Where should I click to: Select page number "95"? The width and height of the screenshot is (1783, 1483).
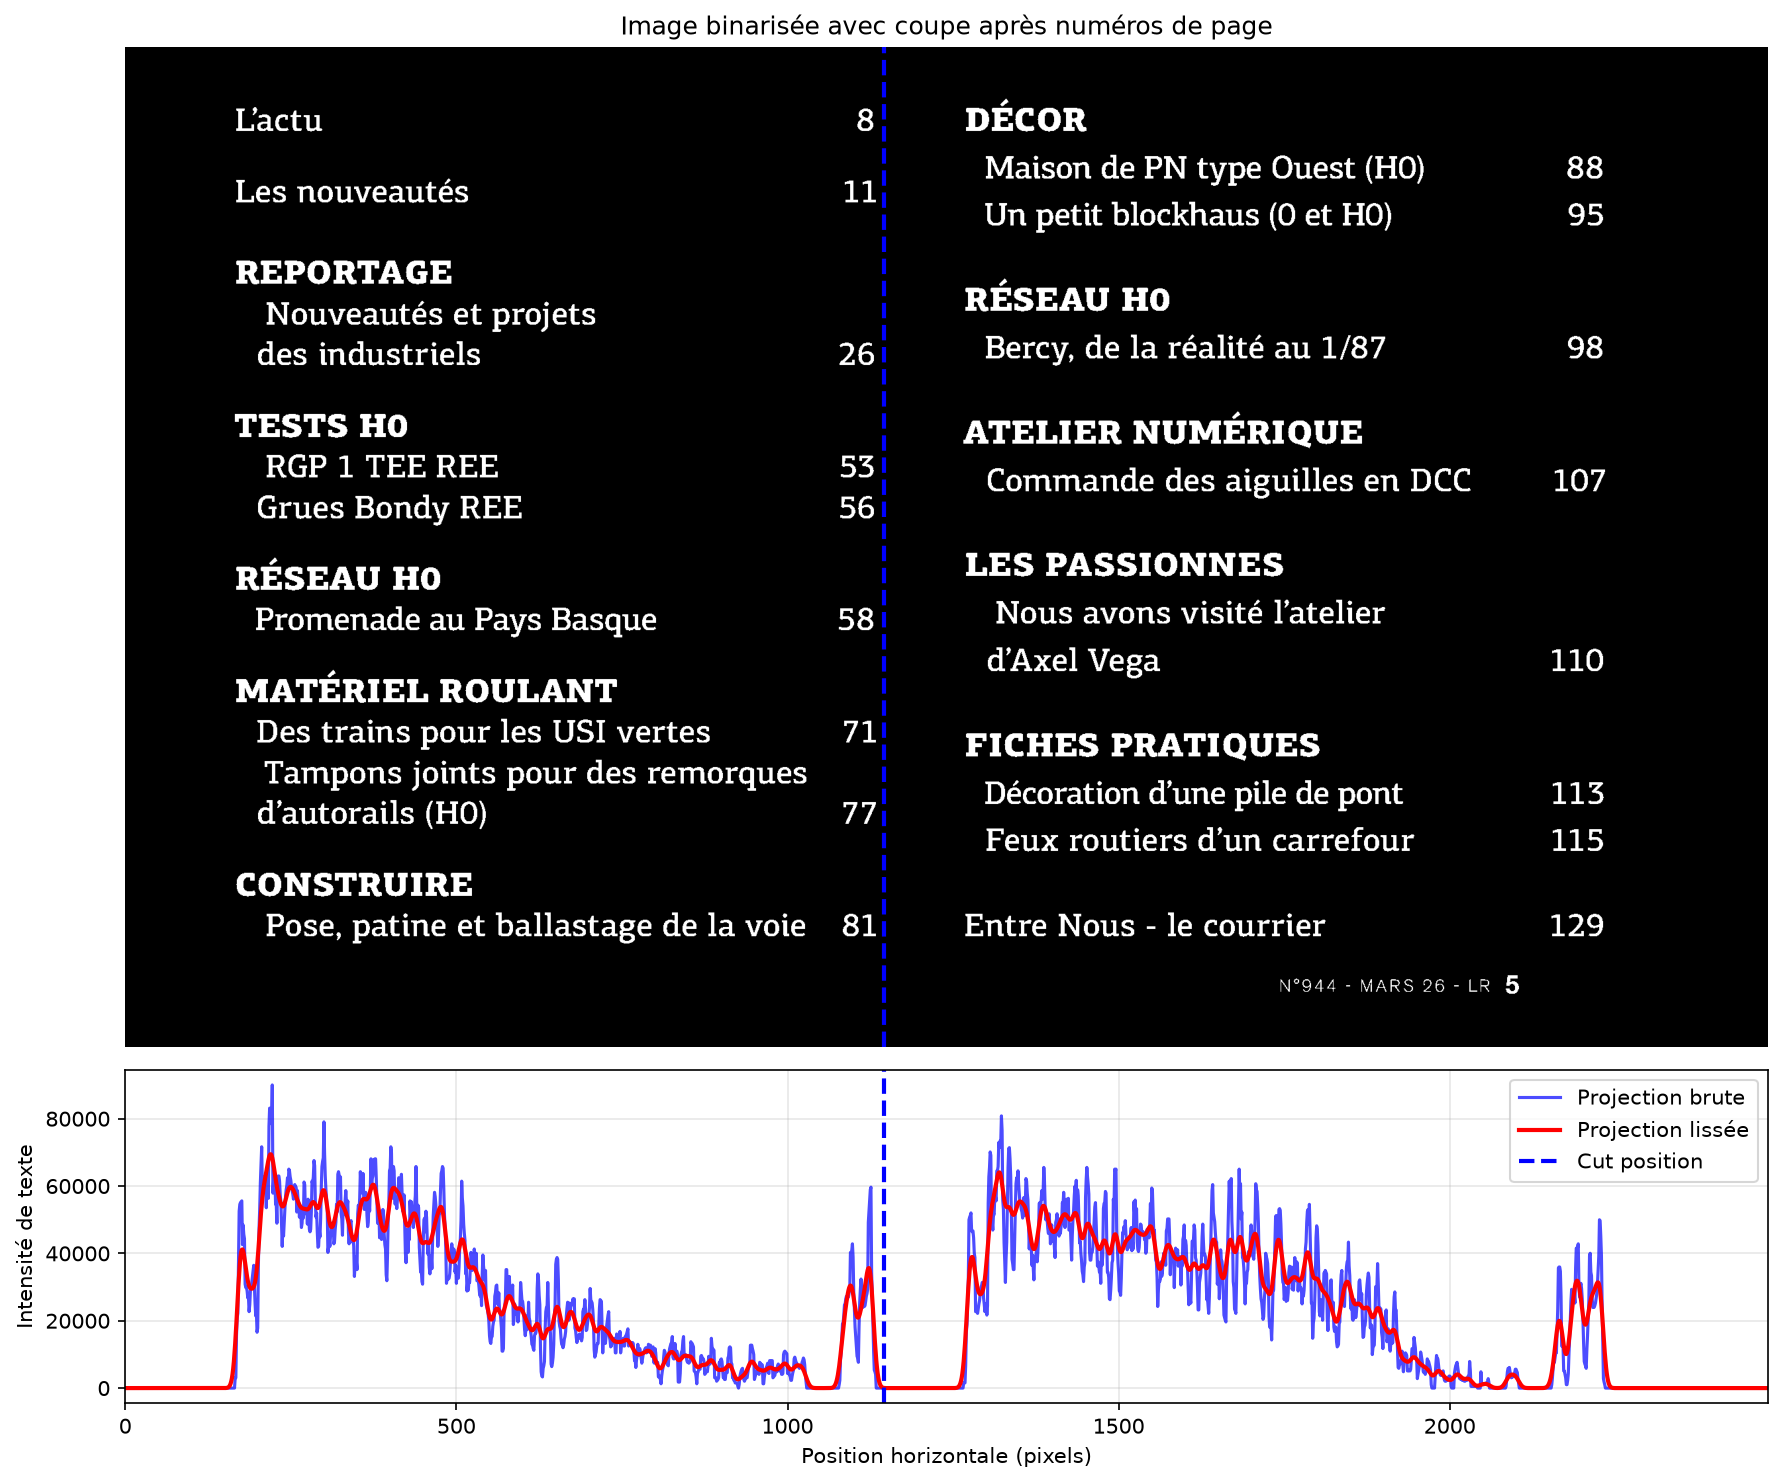click(1585, 215)
